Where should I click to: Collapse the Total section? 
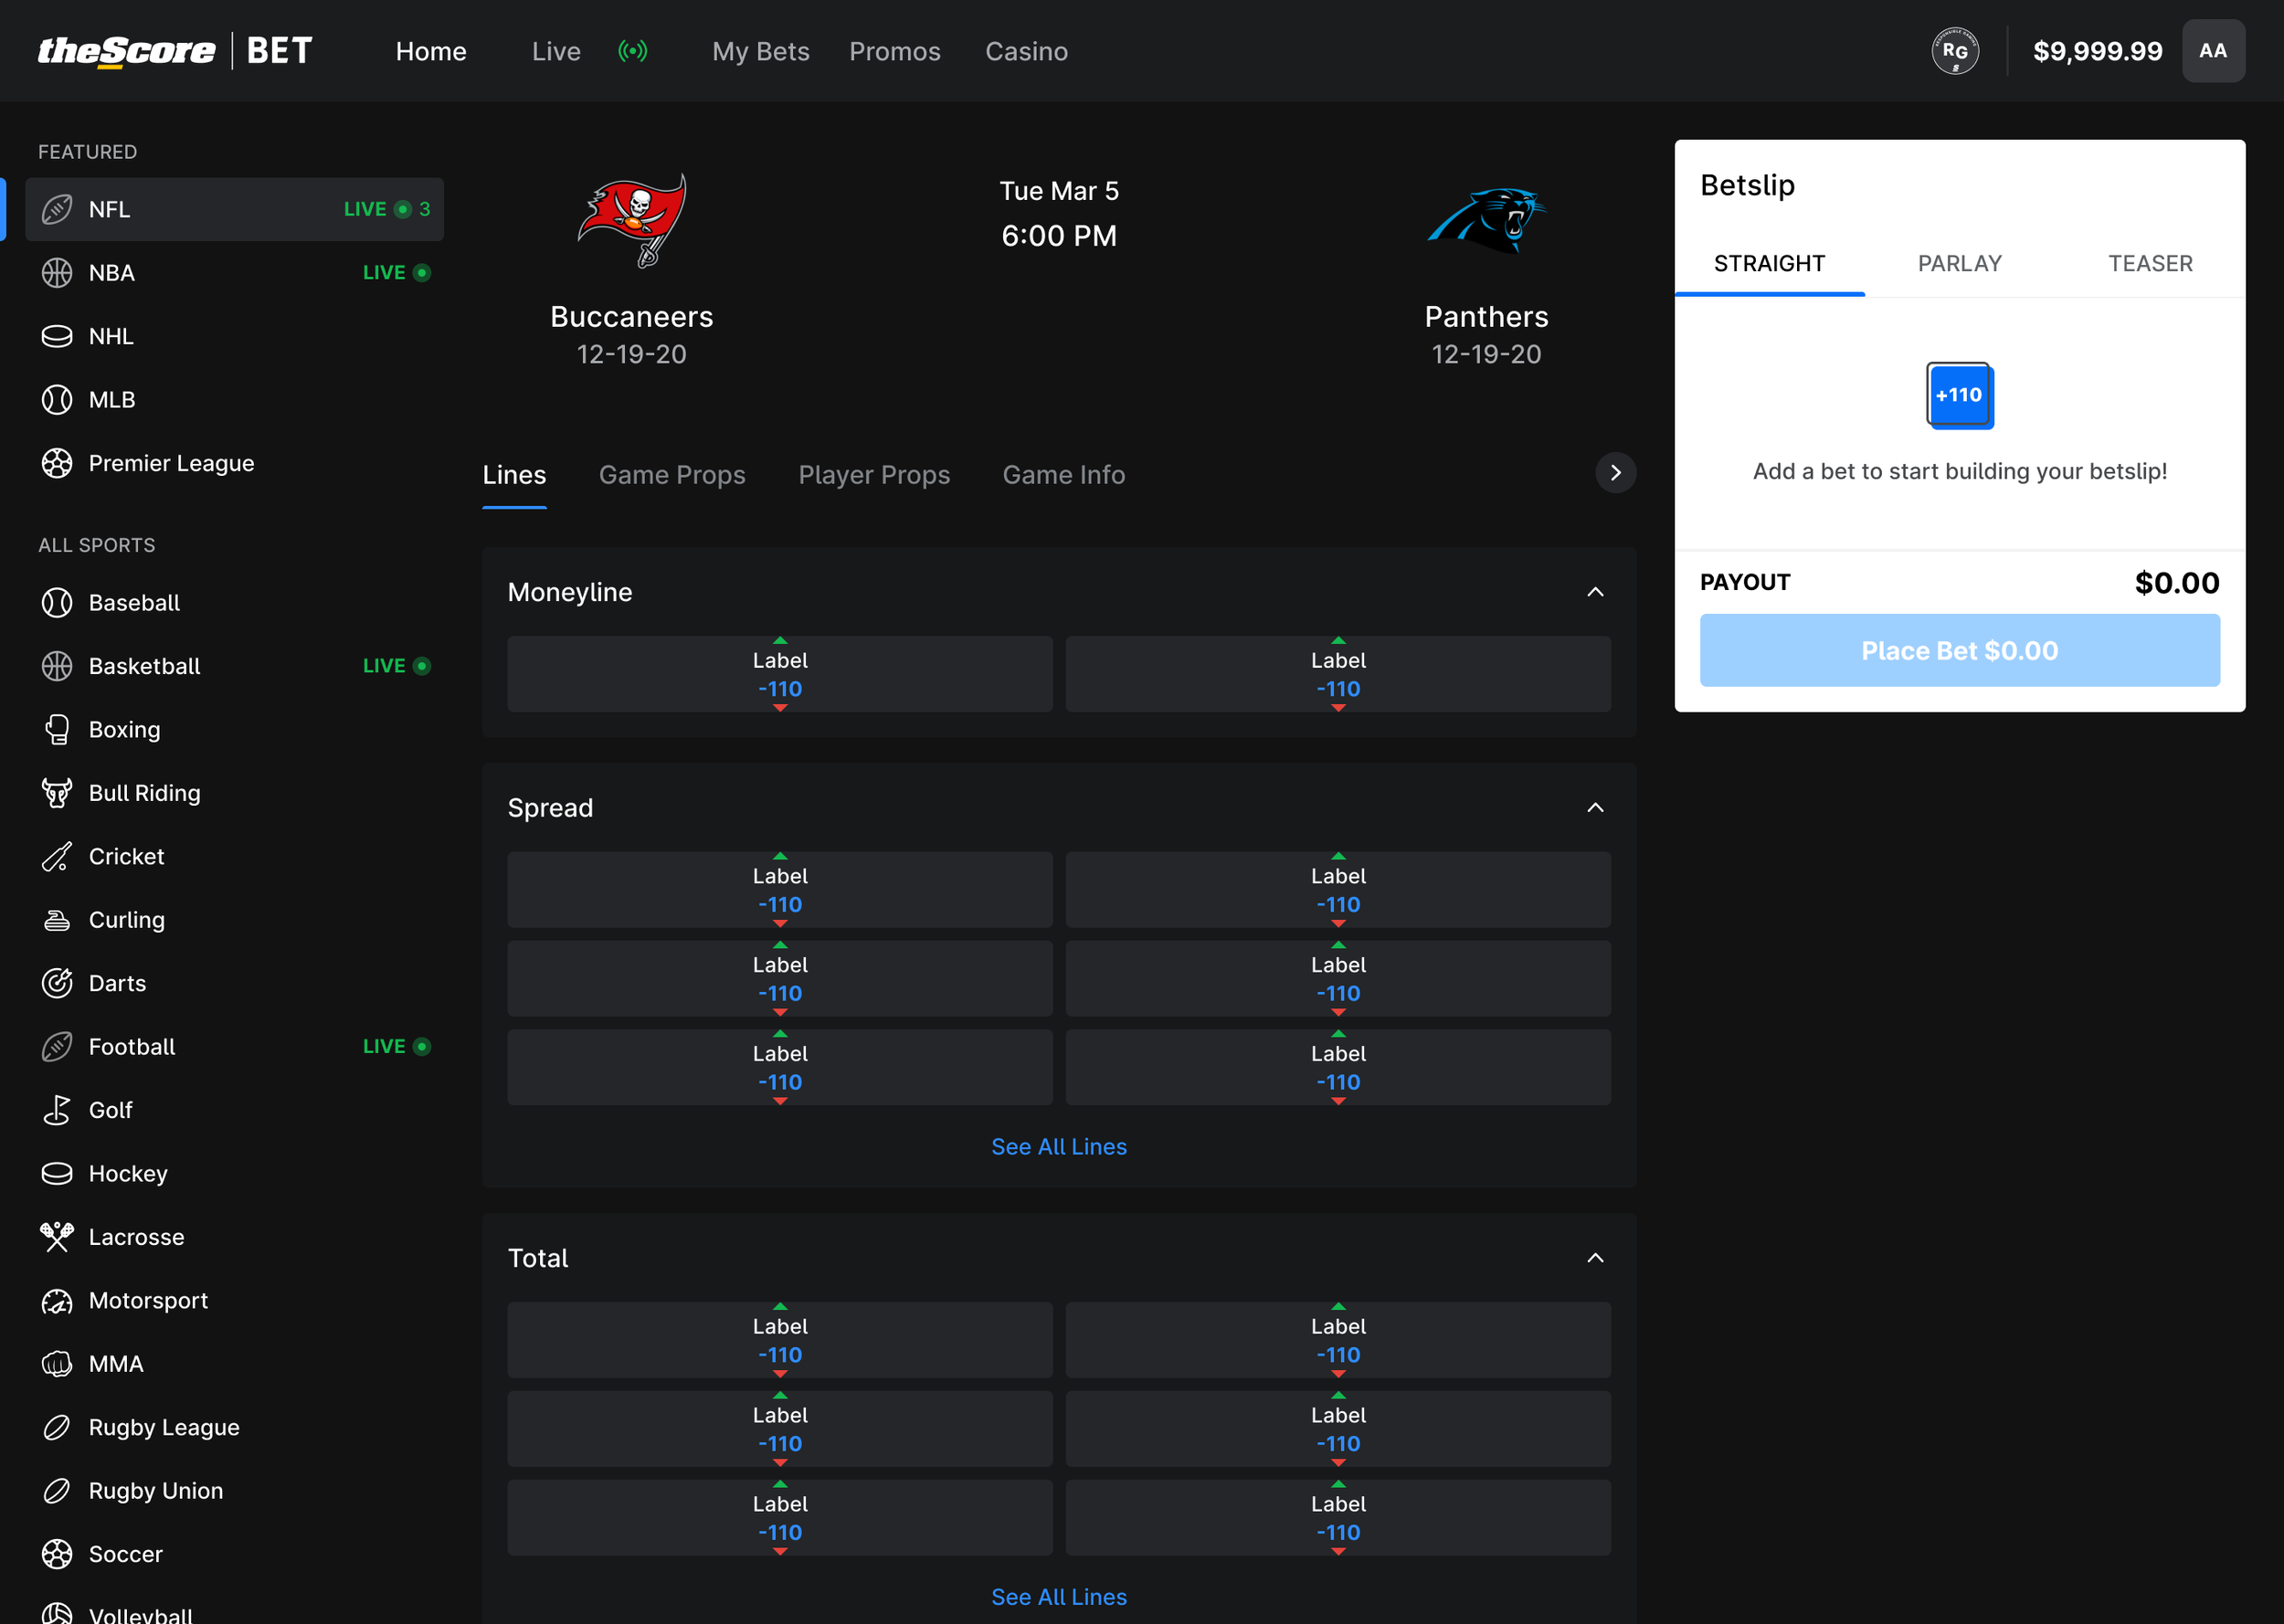pyautogui.click(x=1596, y=1258)
